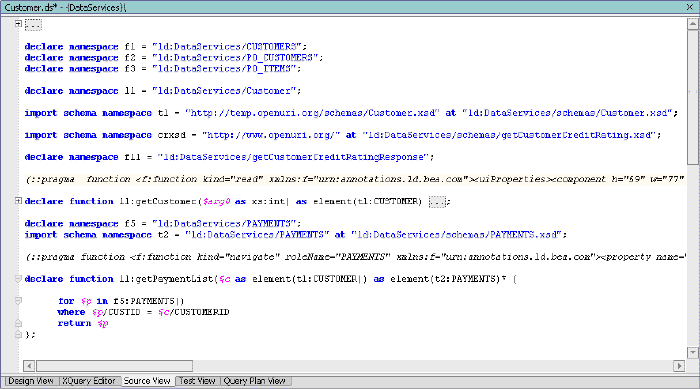Switch to the Design View tab
The image size is (700, 389).
tap(31, 381)
